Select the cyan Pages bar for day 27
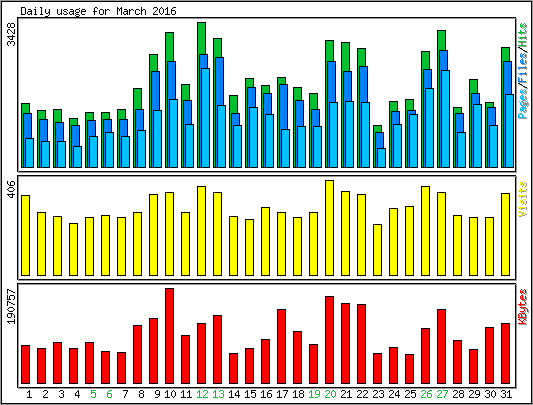Screen dimensions: 533x405 click(x=446, y=119)
